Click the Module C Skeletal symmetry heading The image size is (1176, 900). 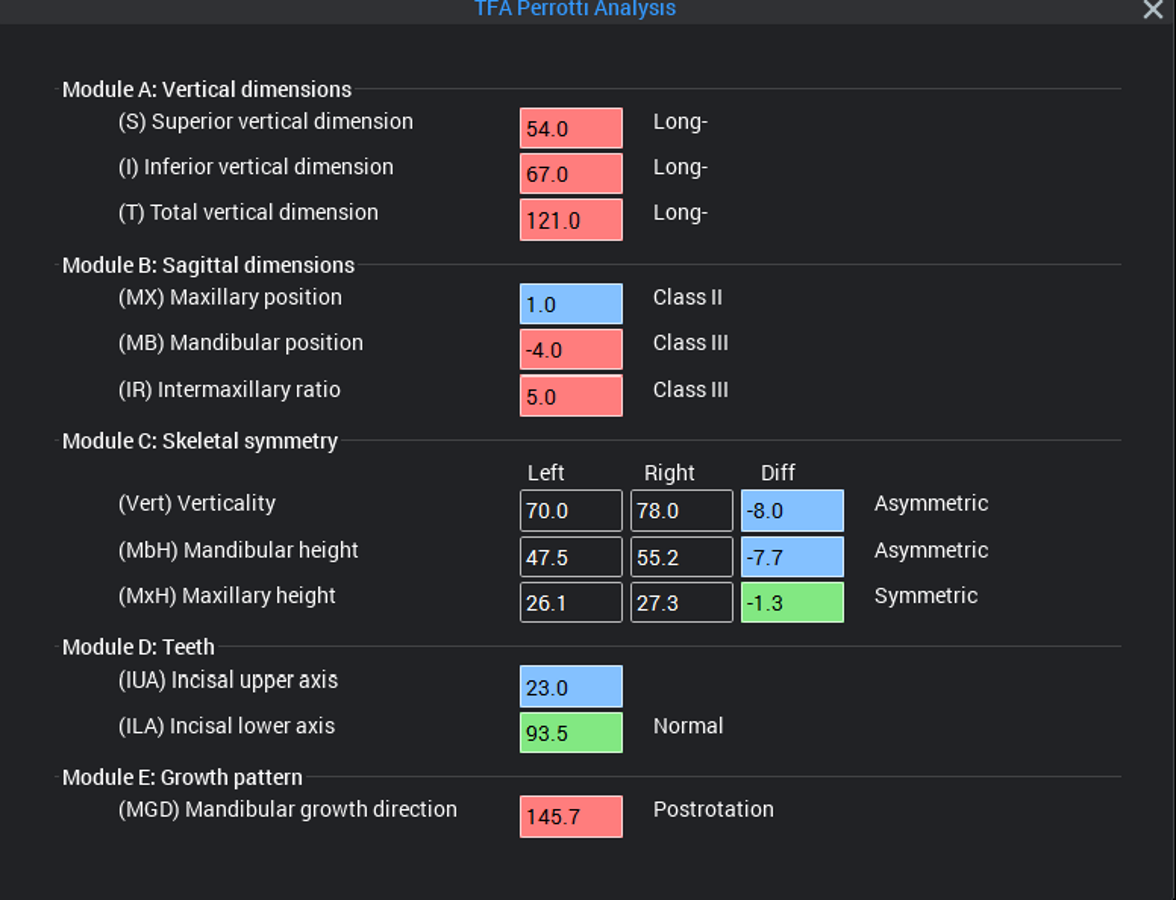tap(200, 441)
